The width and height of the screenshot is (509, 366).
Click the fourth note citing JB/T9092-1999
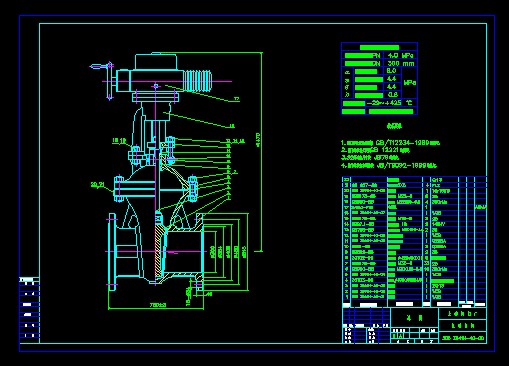[389, 165]
